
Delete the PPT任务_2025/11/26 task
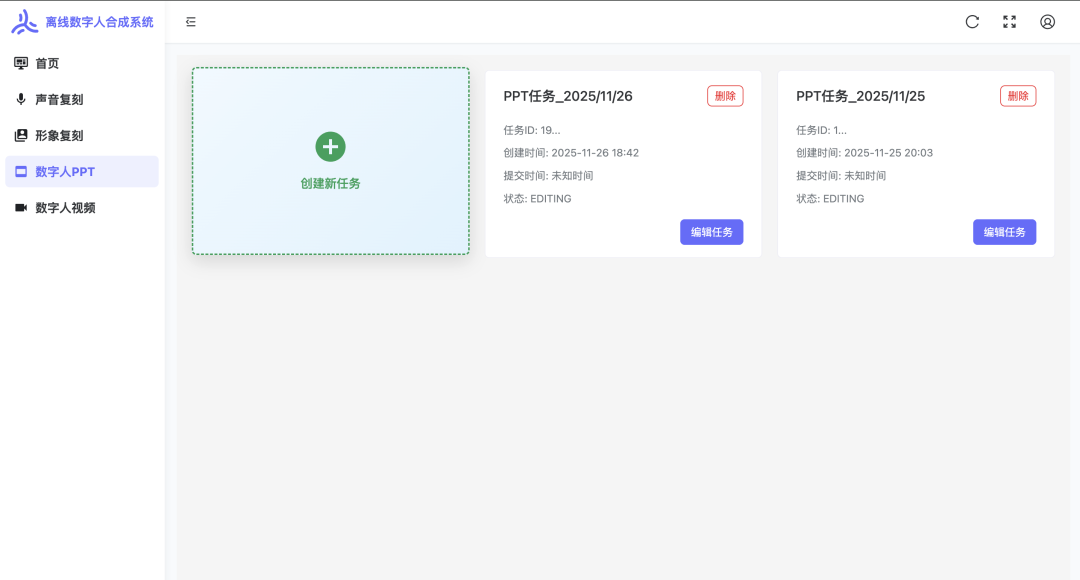[725, 95]
